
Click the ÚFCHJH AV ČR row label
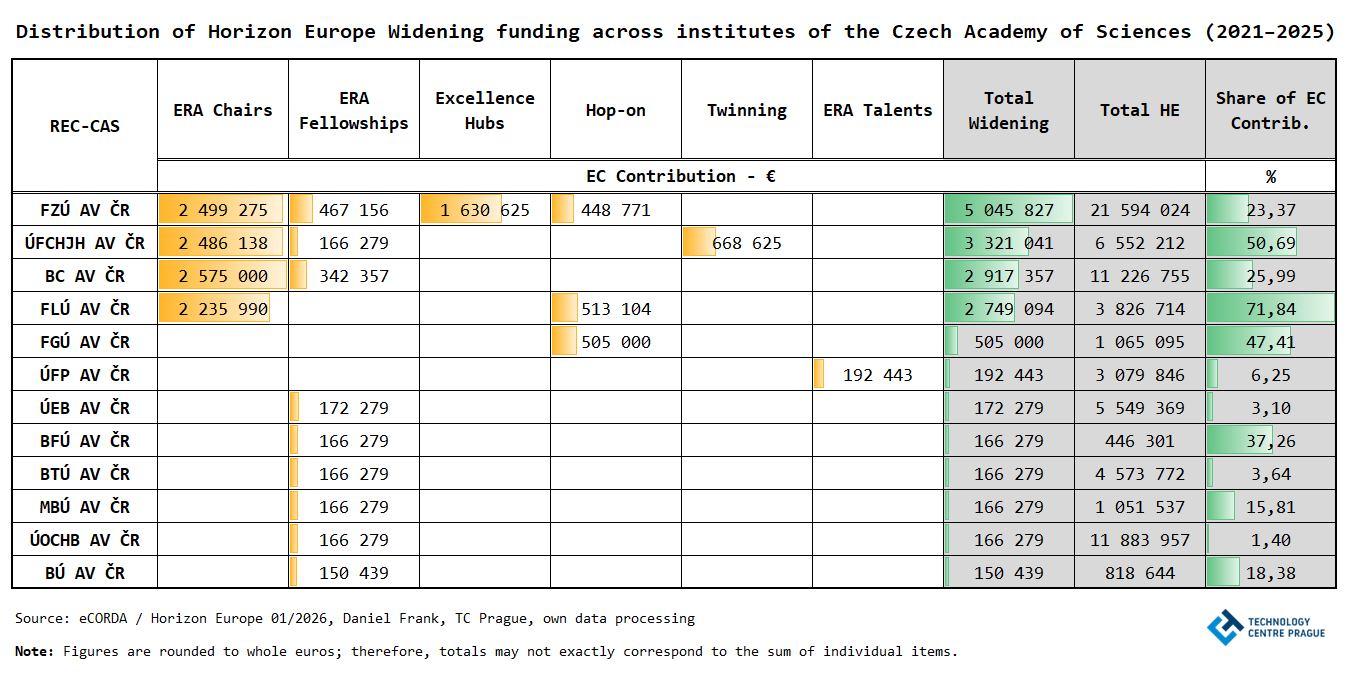coord(85,243)
